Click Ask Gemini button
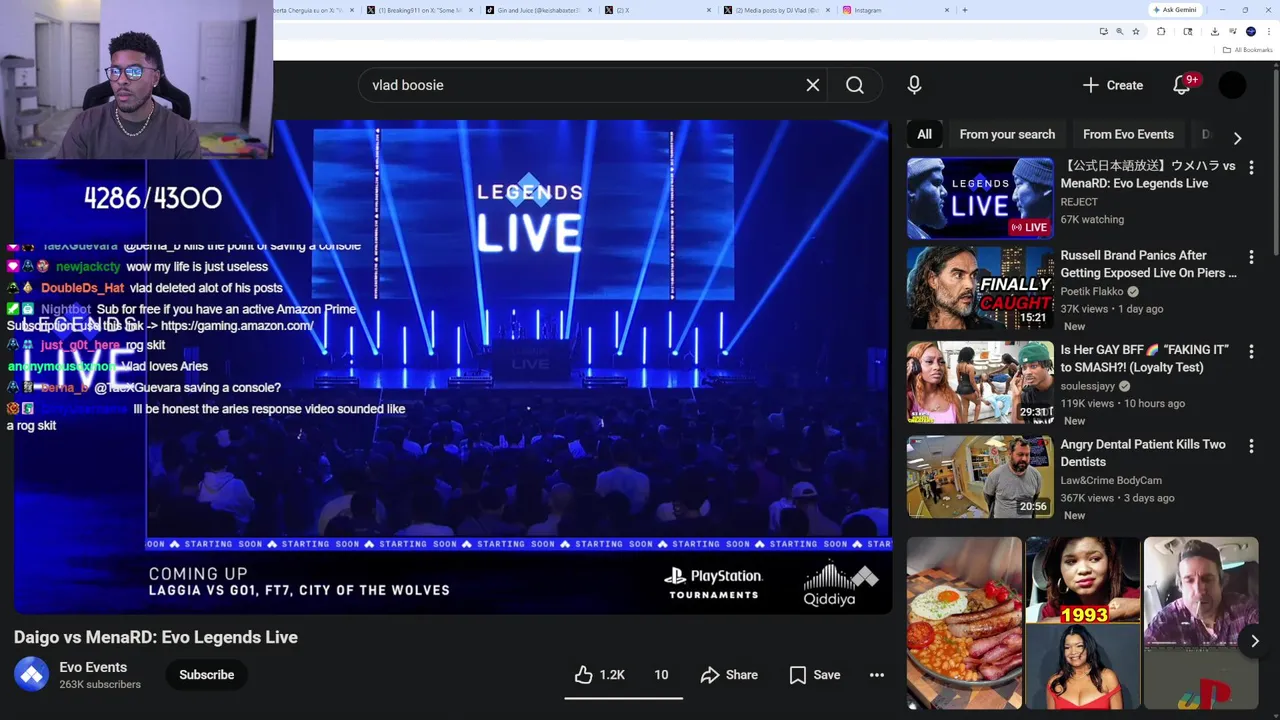Image resolution: width=1280 pixels, height=720 pixels. [x=1175, y=10]
